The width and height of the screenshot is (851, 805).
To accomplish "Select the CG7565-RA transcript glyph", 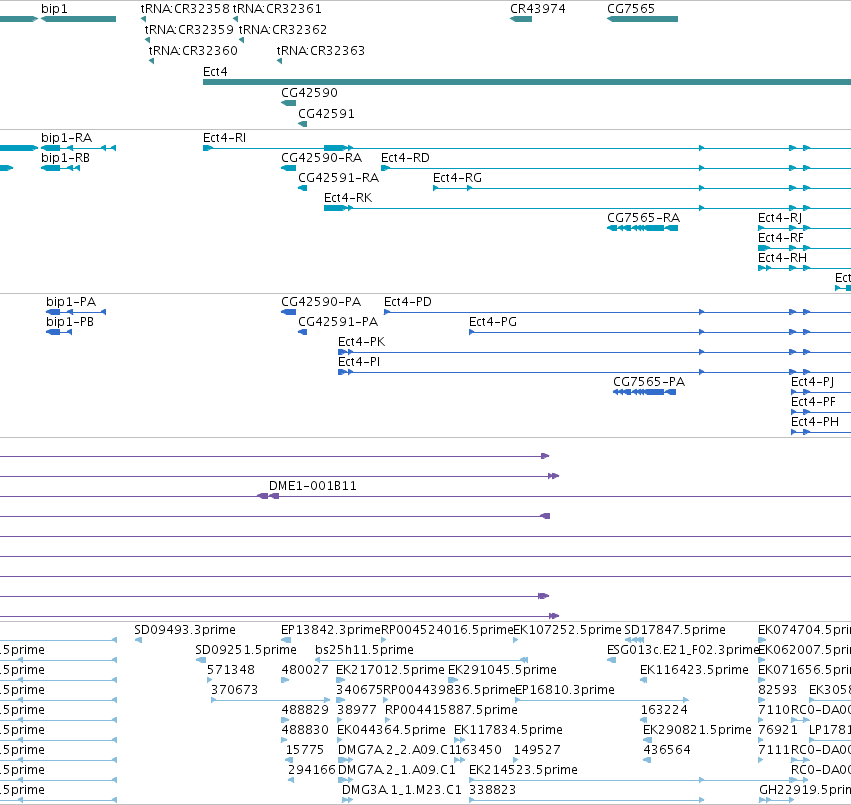I will 643,228.
